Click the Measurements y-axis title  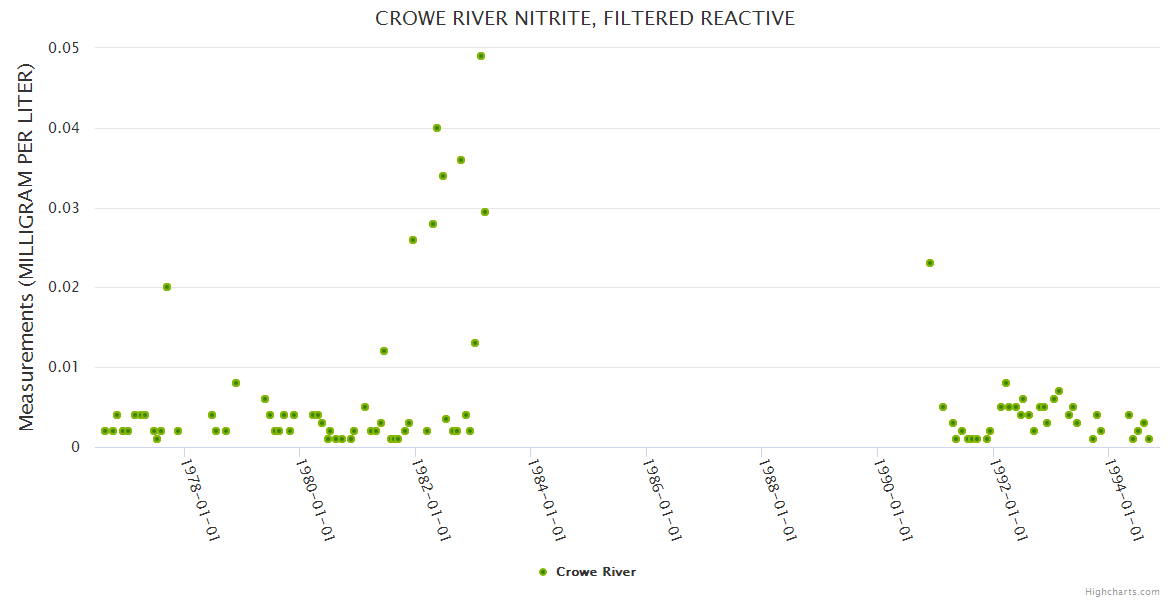[27, 247]
